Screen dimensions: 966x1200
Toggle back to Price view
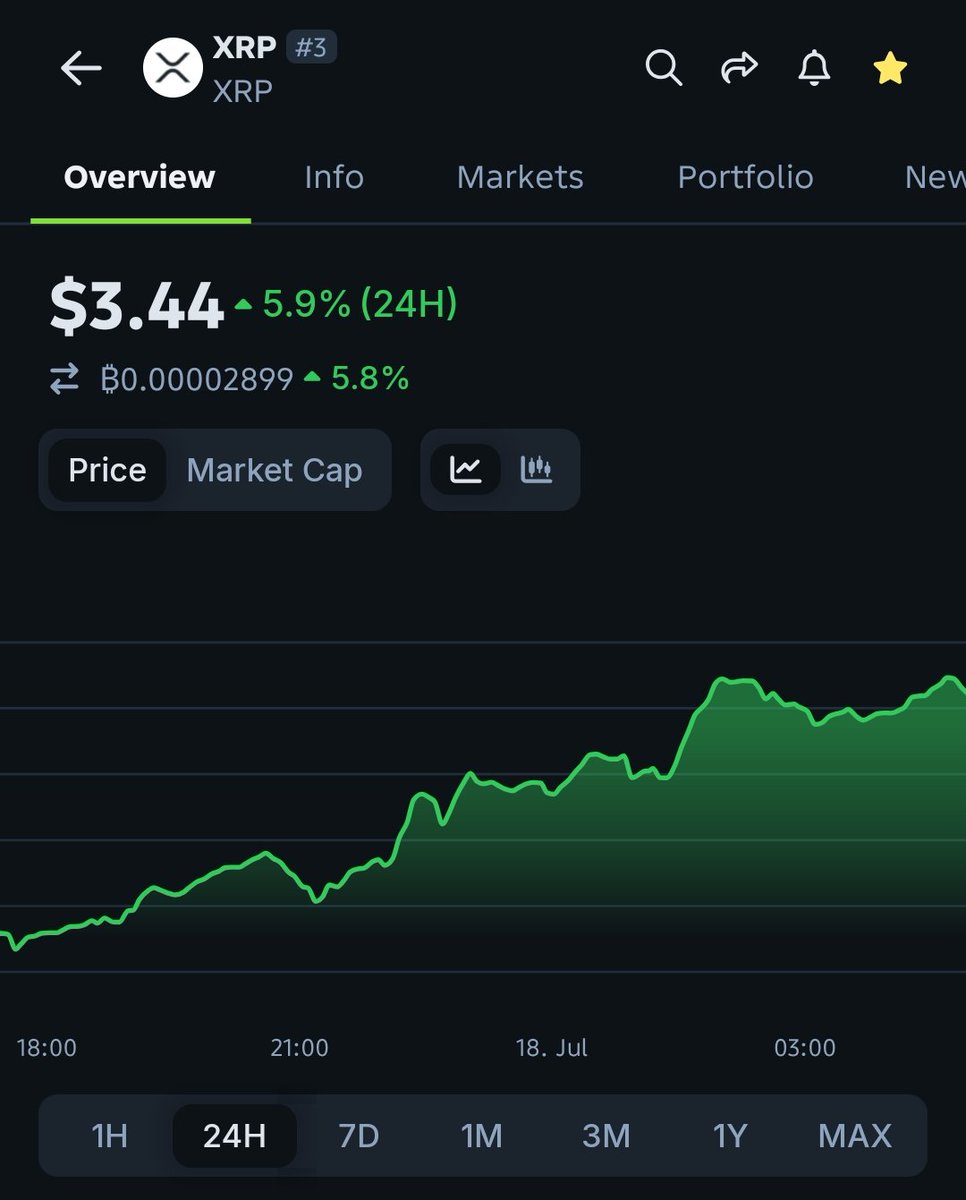coord(105,469)
